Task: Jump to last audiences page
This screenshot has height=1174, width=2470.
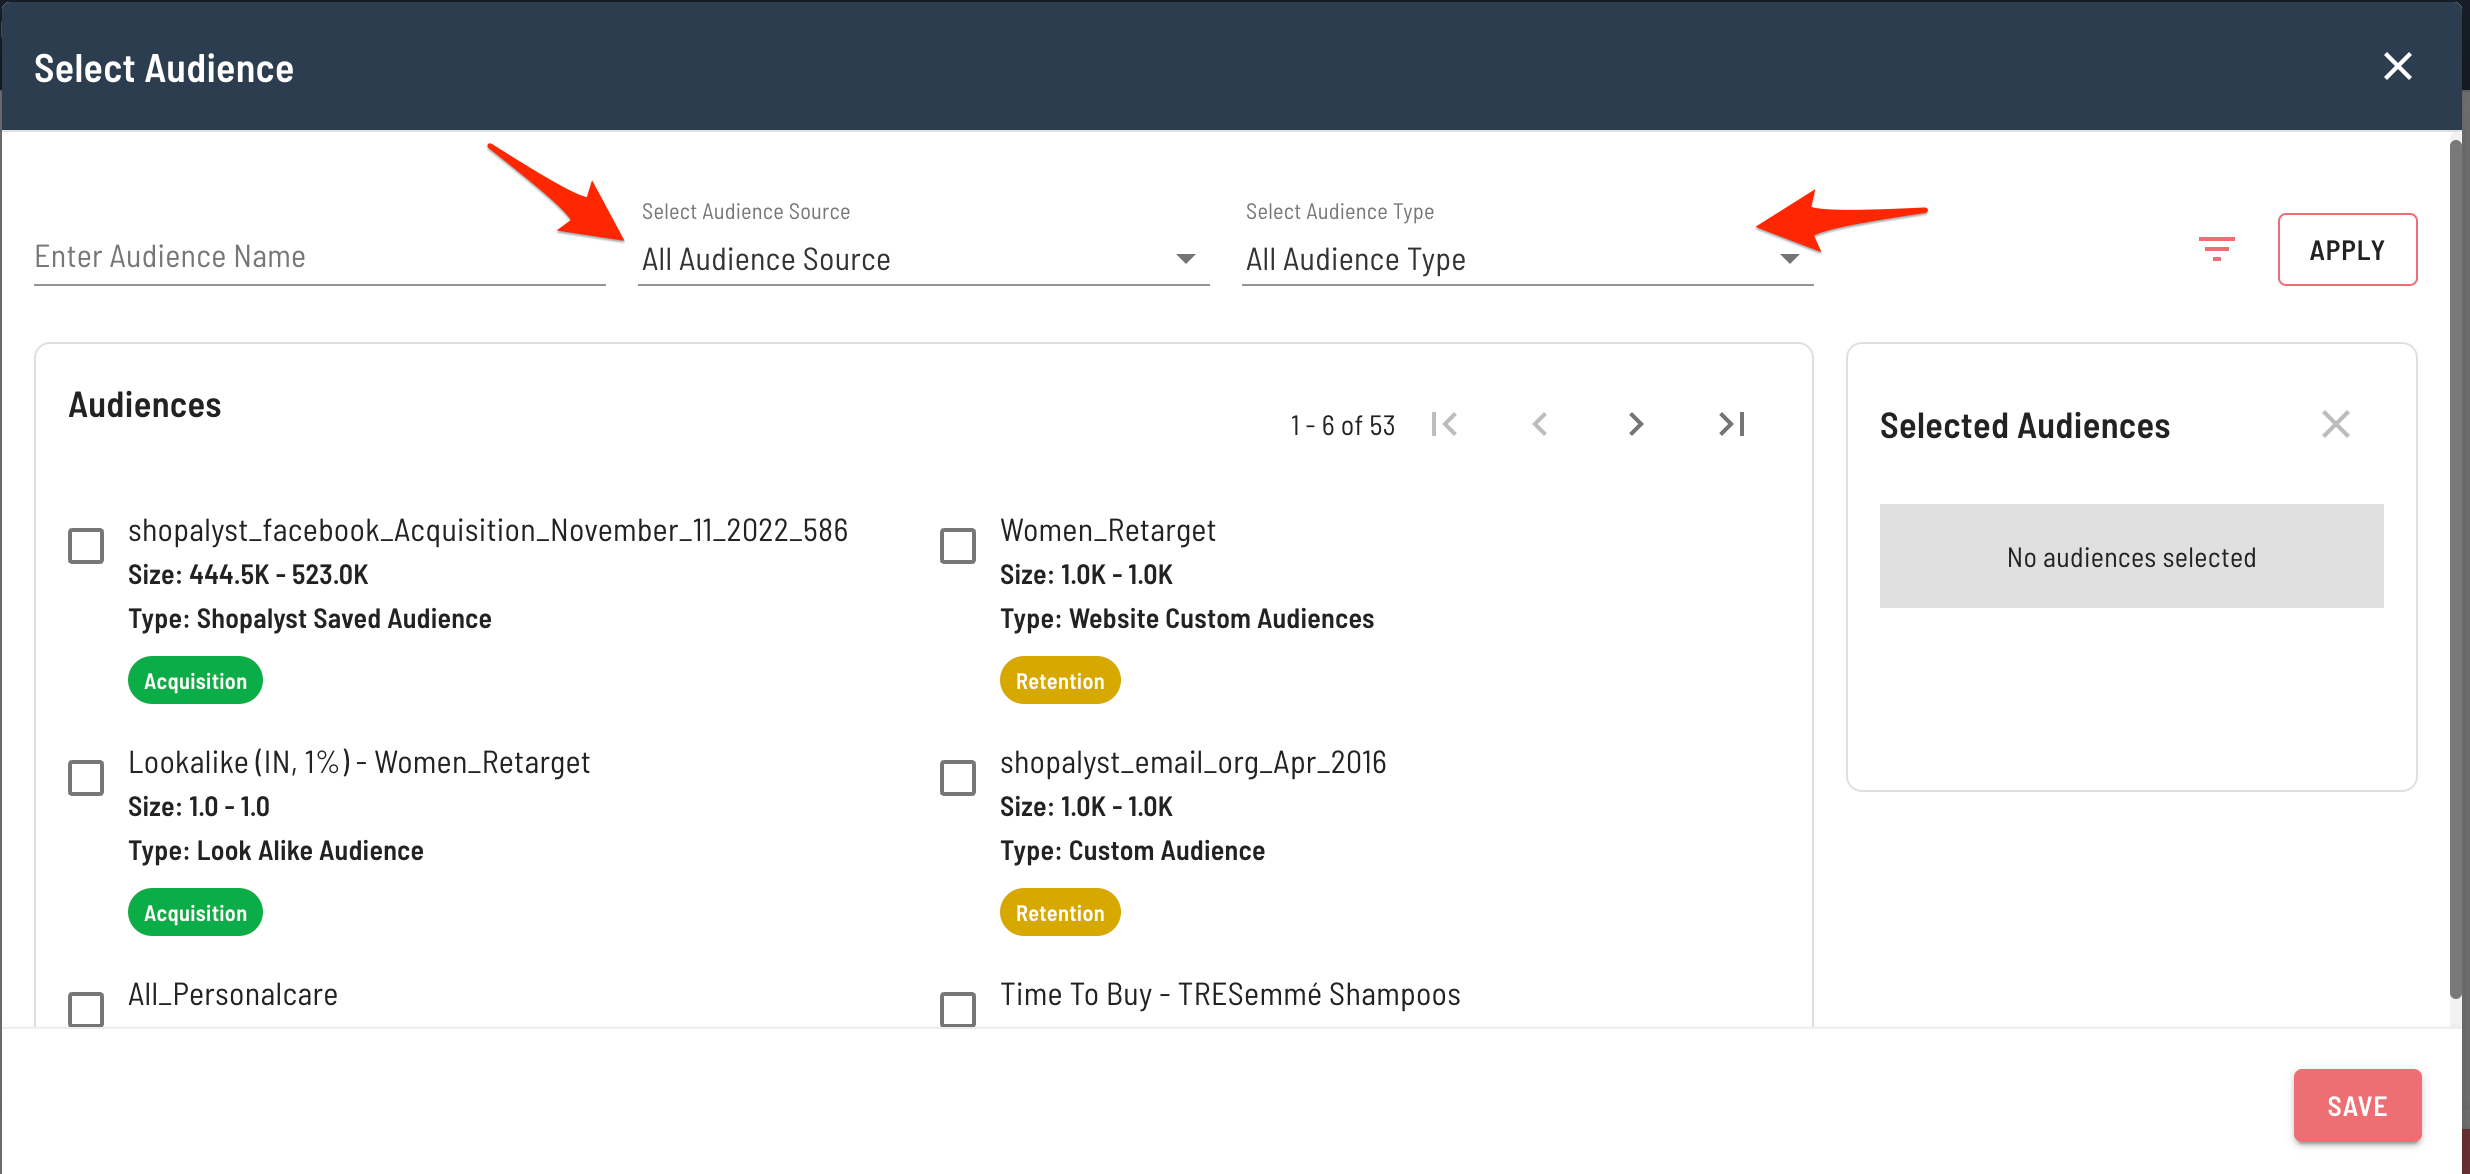Action: [1732, 424]
